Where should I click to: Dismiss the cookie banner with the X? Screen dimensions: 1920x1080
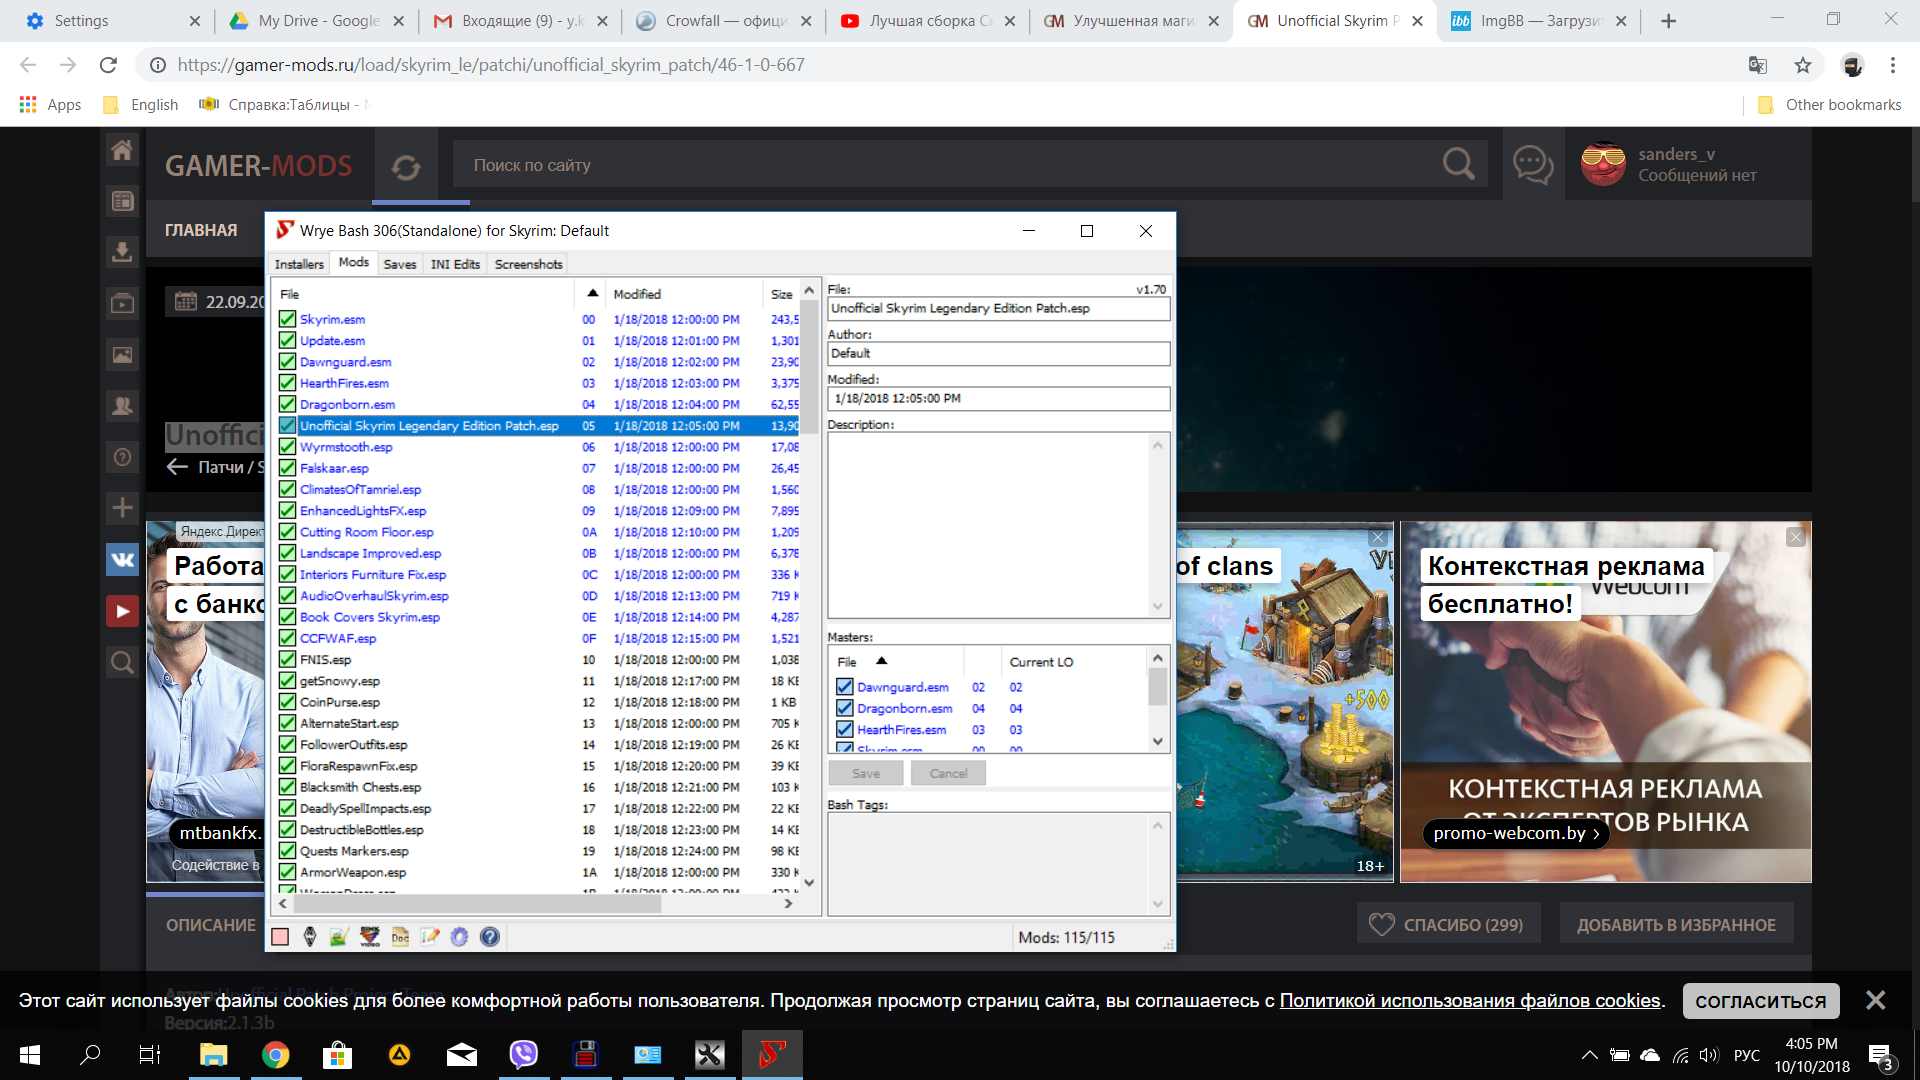point(1875,1001)
